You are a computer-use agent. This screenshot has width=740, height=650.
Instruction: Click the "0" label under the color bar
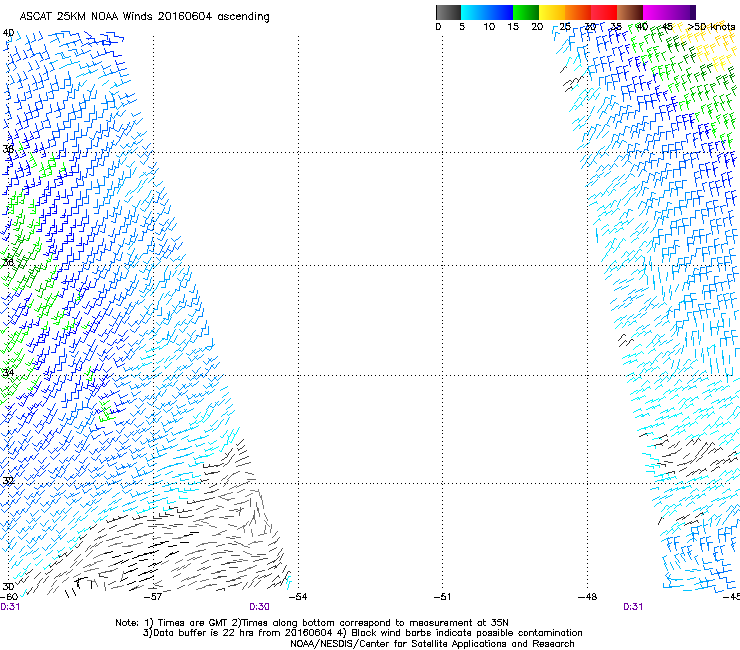[x=438, y=27]
